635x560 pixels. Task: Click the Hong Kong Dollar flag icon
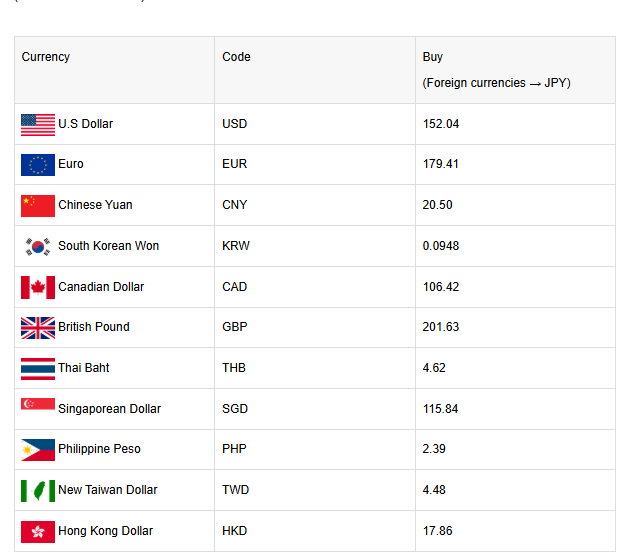click(x=38, y=532)
